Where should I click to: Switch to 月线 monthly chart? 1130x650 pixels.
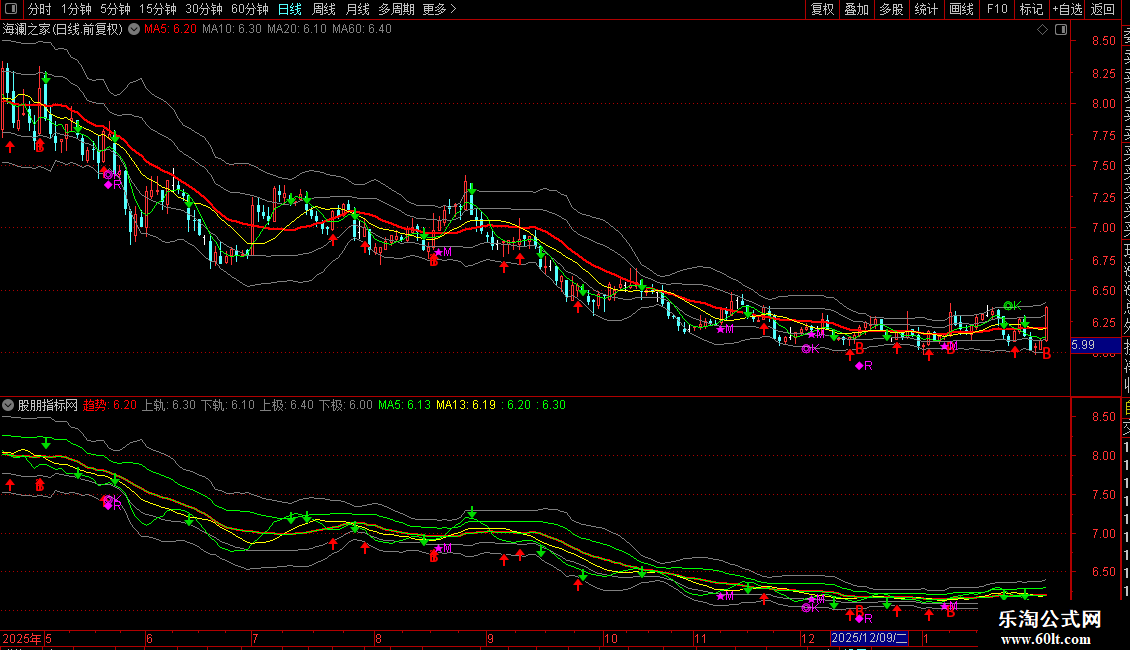(357, 9)
